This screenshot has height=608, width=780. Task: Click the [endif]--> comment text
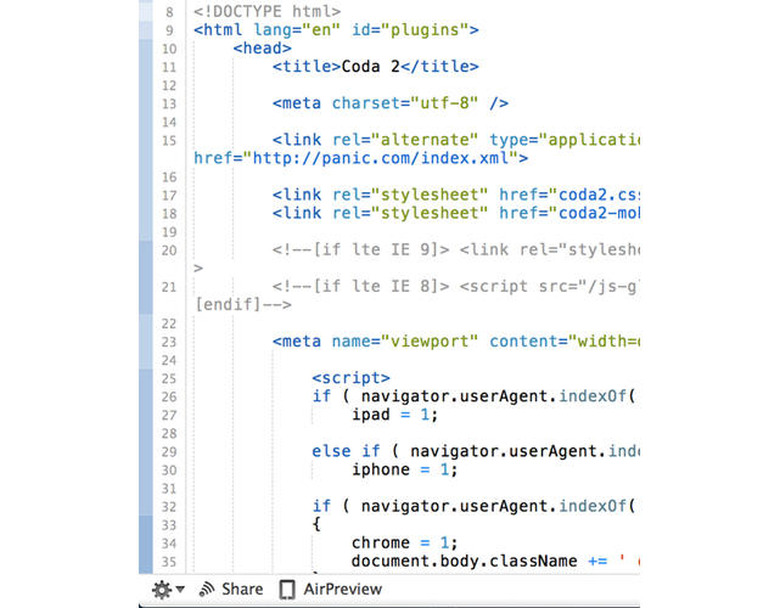[x=243, y=304]
